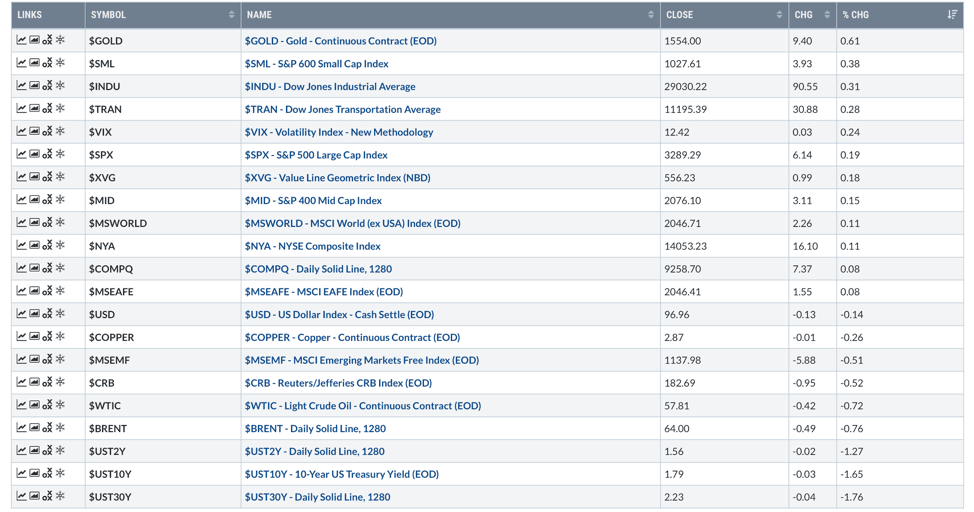974x512 pixels.
Task: Toggle the sort arrows in the Symbol column
Action: [231, 15]
